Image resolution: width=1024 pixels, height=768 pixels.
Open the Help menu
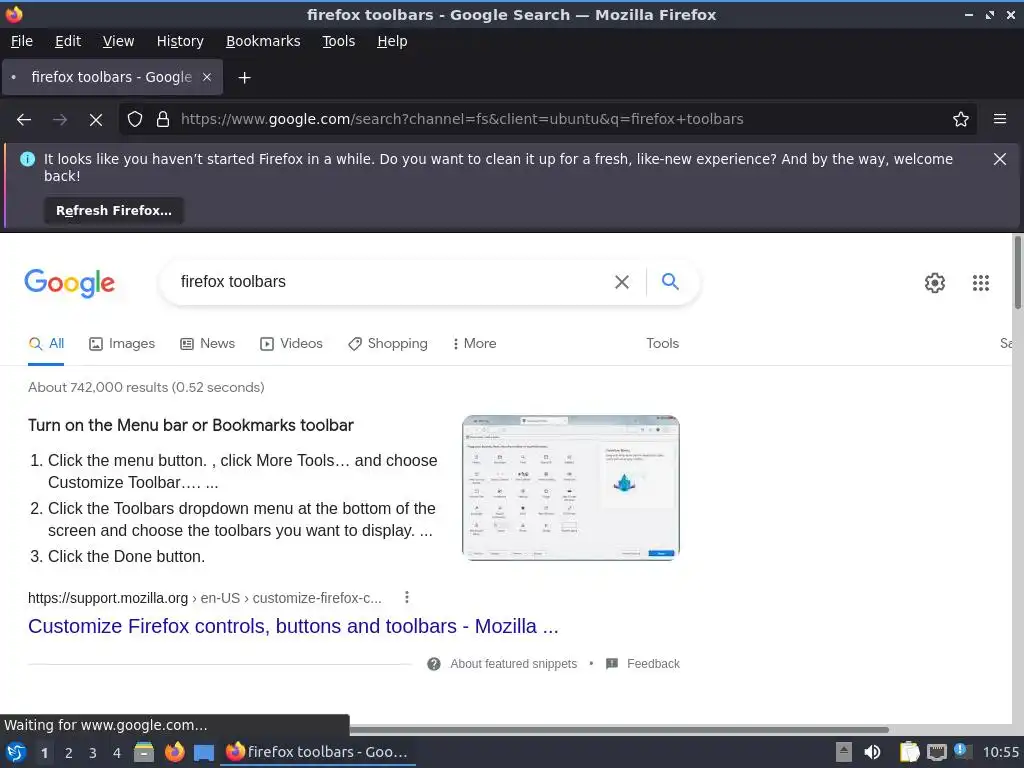[392, 41]
